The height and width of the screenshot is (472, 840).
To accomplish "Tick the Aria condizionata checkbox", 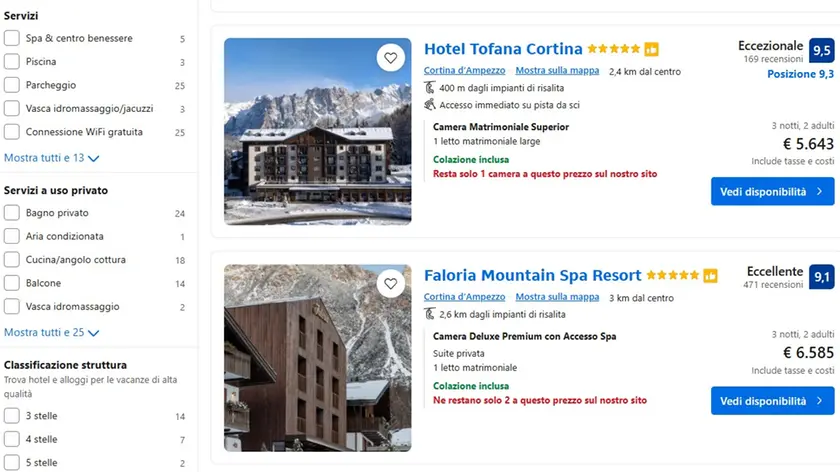I will point(12,236).
